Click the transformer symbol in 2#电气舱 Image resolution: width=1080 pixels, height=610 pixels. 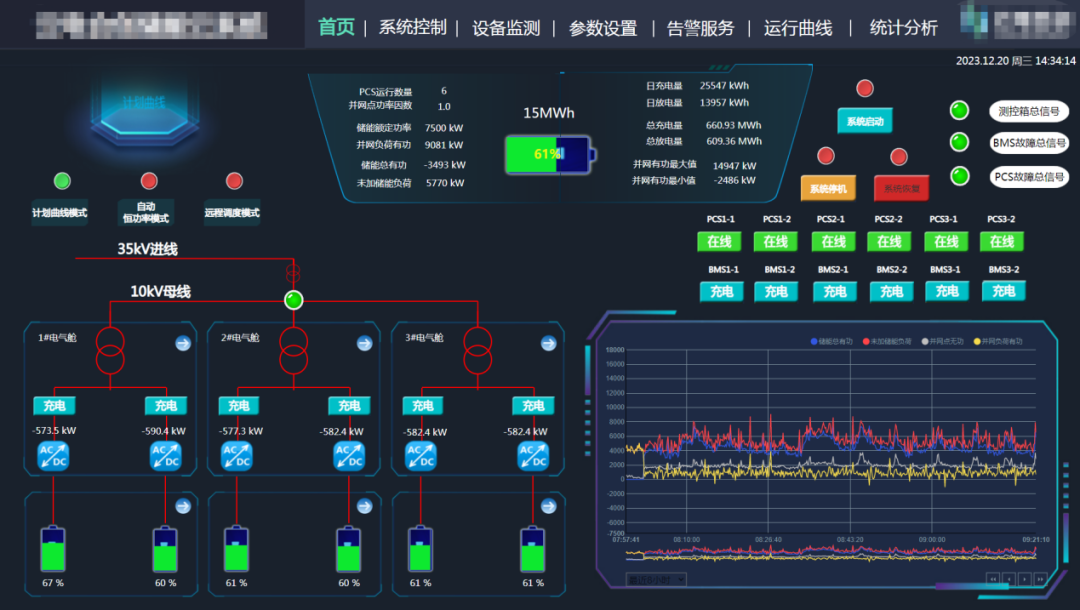(x=293, y=348)
